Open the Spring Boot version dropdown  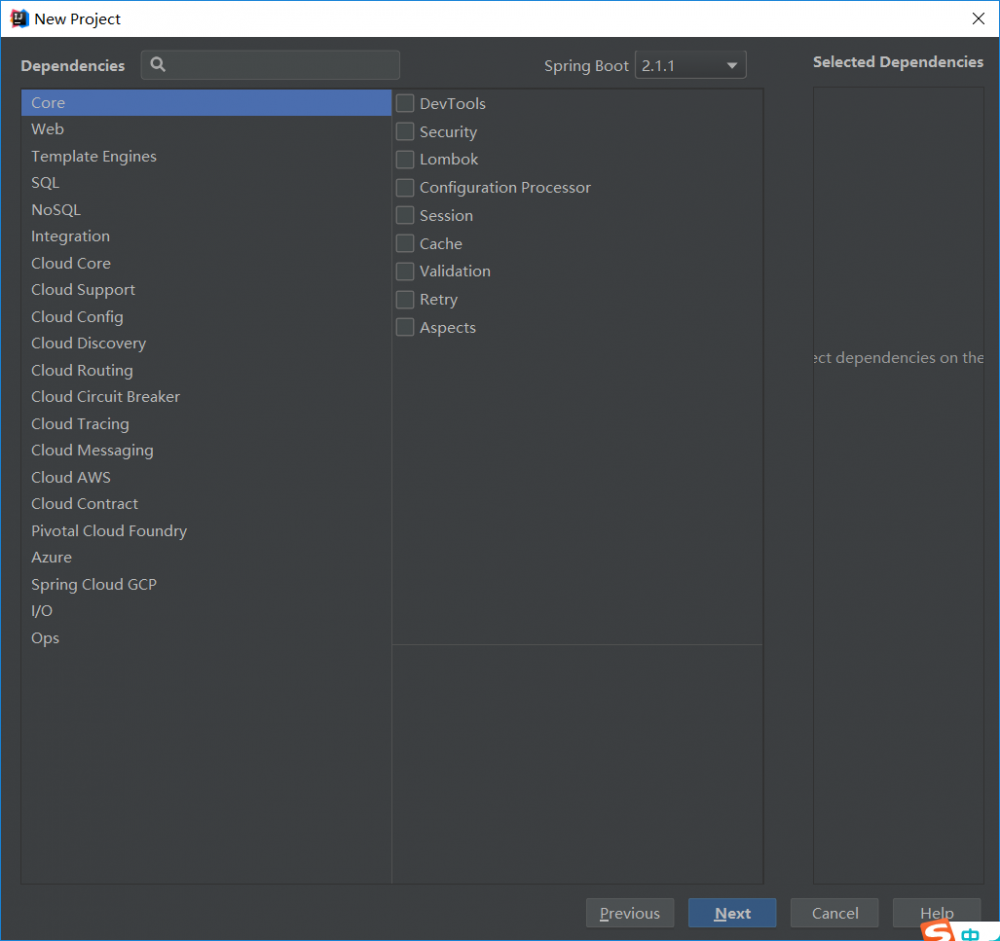691,65
